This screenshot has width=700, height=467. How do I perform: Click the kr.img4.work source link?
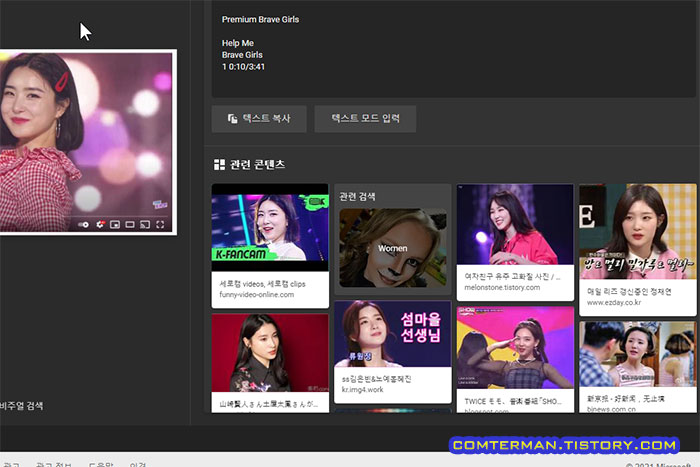362,390
